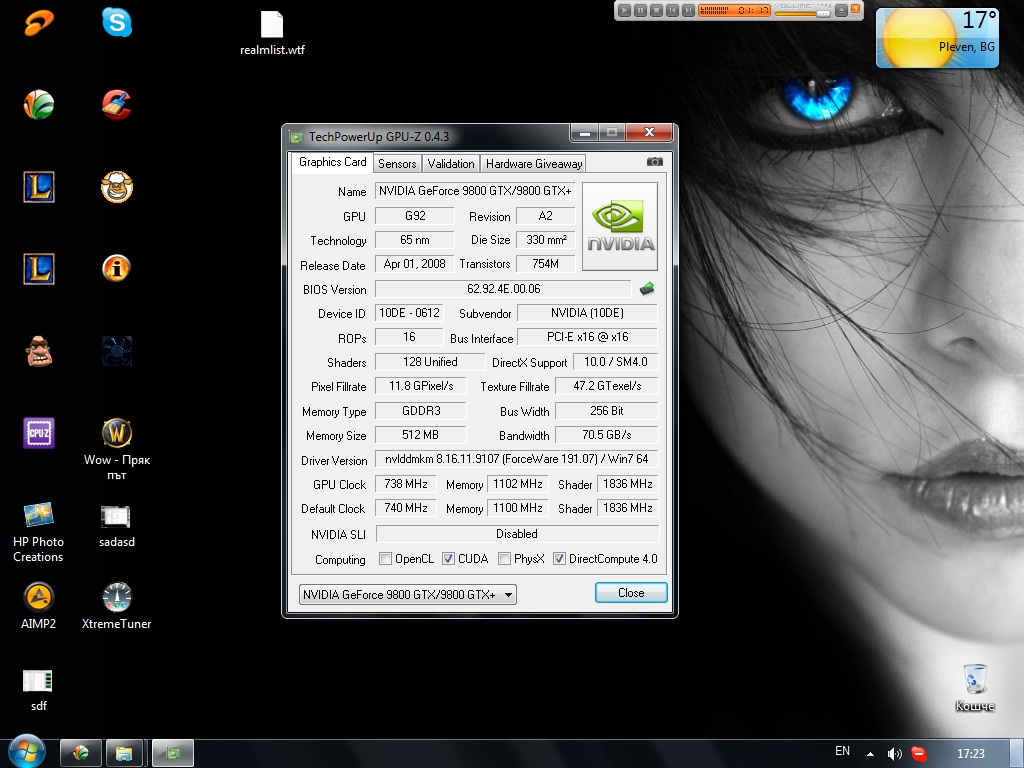Launch CCleaner from the desktop
Image resolution: width=1024 pixels, height=768 pixels.
tap(117, 104)
